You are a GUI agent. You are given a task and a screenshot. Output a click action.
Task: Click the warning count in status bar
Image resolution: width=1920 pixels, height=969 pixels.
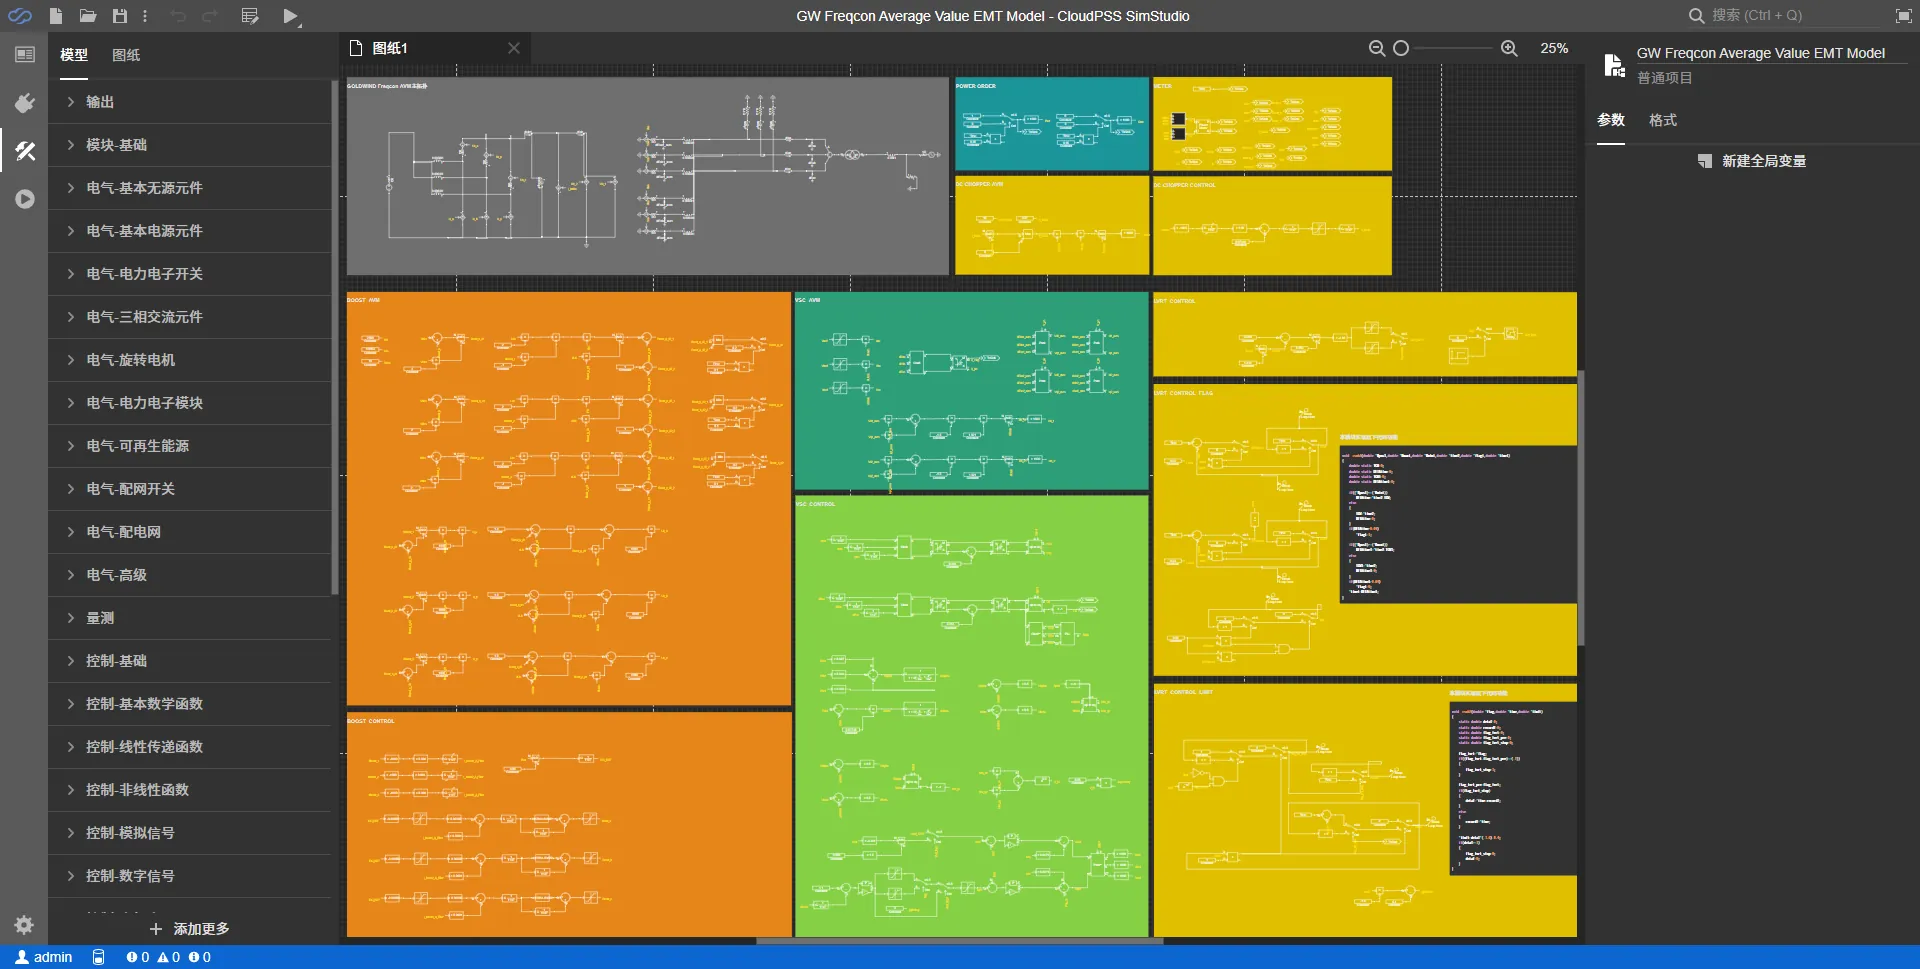169,957
